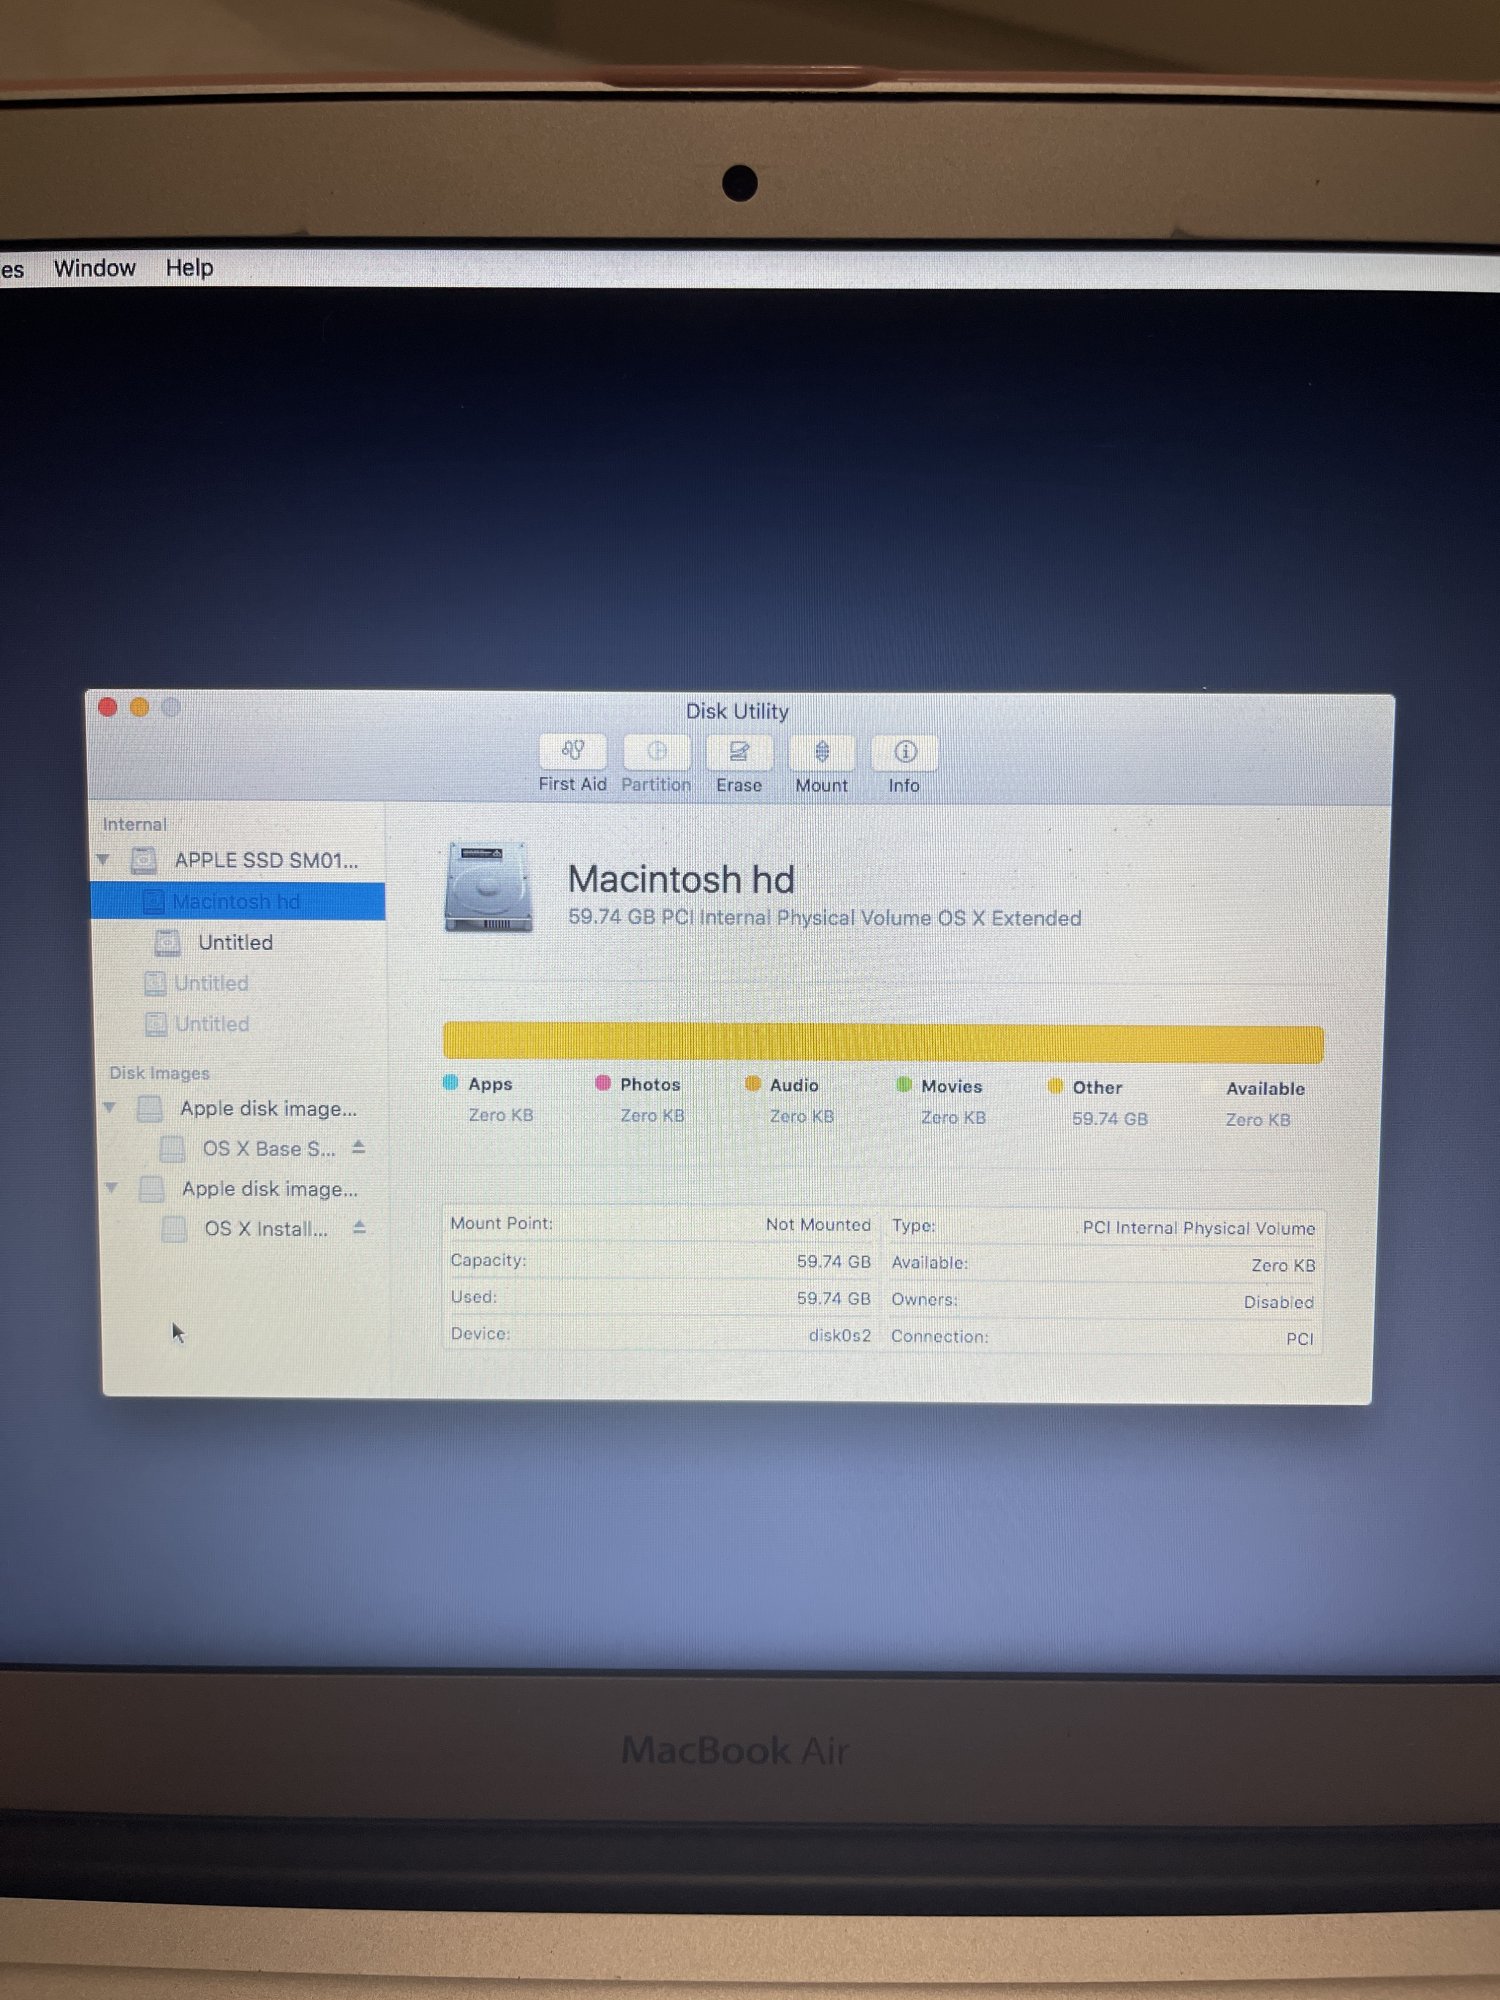Click the yellow storage usage bar
This screenshot has width=1500, height=2000.
tap(883, 1043)
